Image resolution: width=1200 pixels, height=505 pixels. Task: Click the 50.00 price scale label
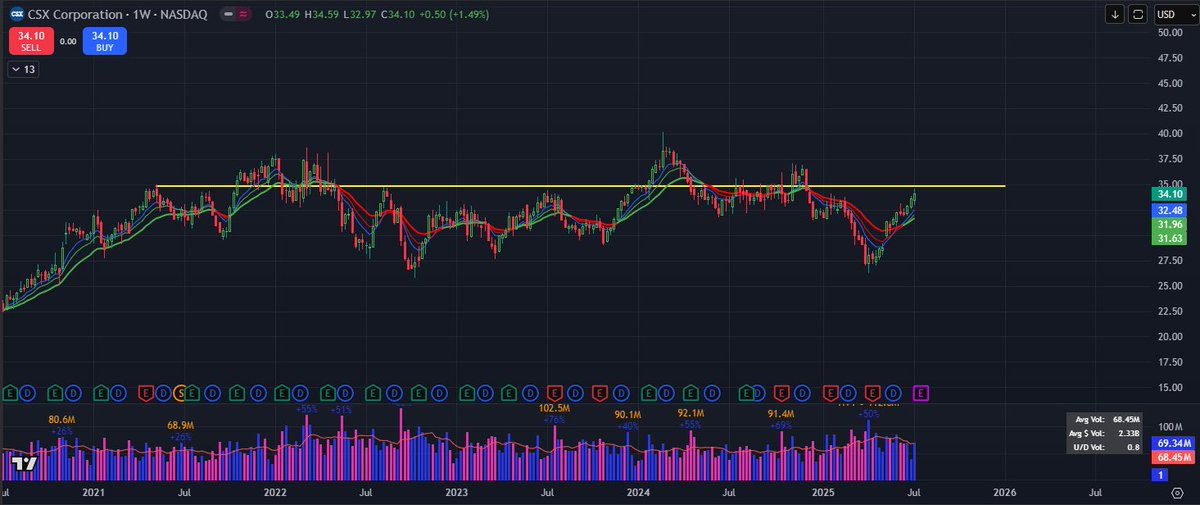click(1168, 32)
